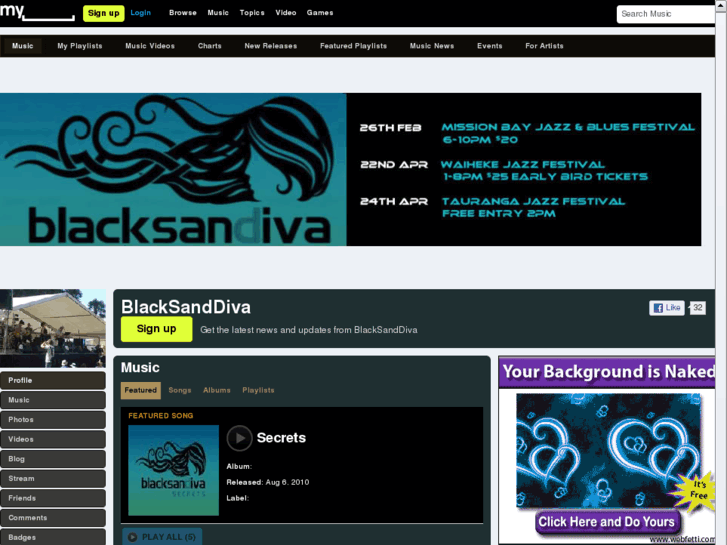Open Music News
Image resolution: width=727 pixels, height=545 pixels.
pyautogui.click(x=432, y=46)
